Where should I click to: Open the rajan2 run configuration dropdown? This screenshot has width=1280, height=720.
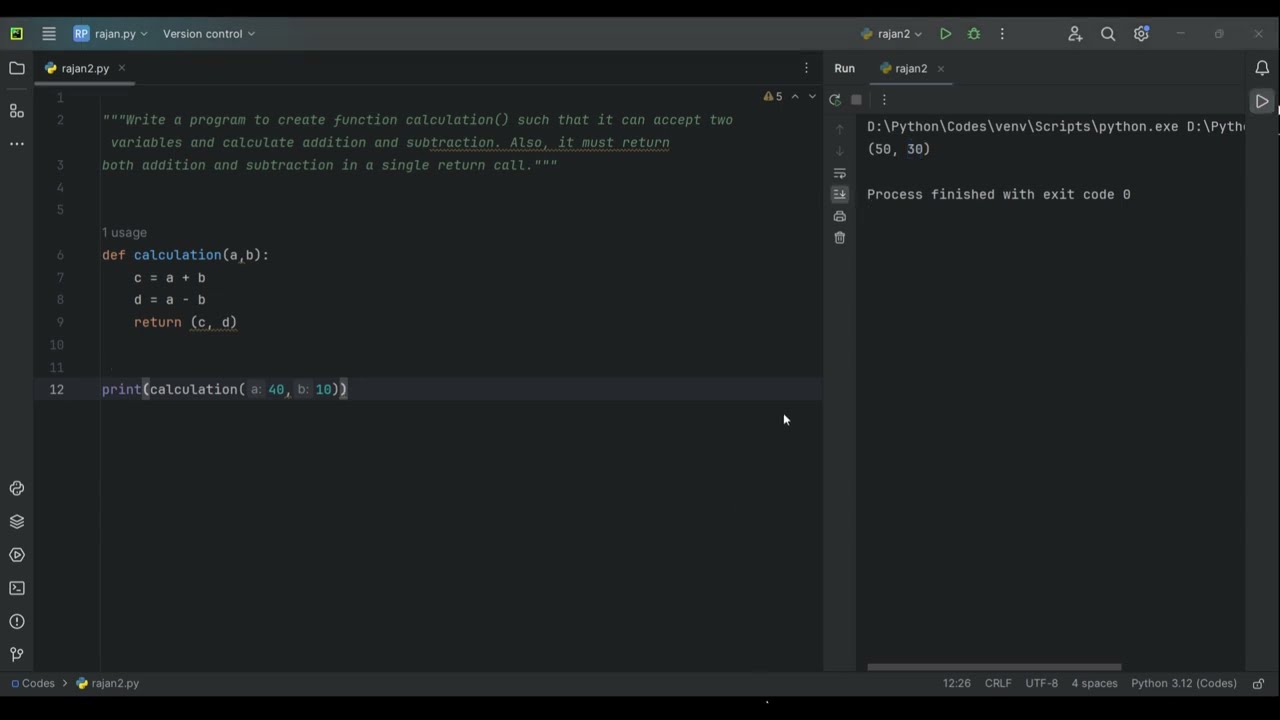coord(892,34)
